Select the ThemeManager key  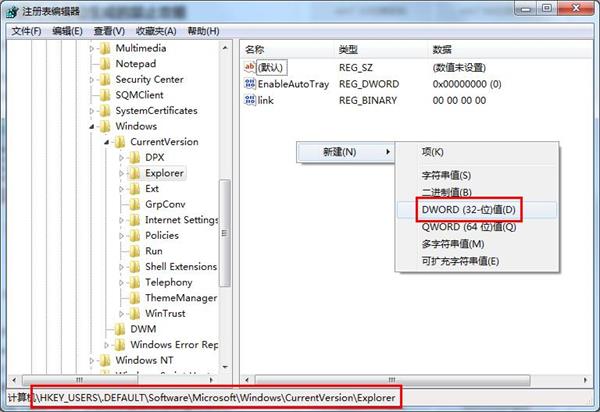tap(181, 298)
